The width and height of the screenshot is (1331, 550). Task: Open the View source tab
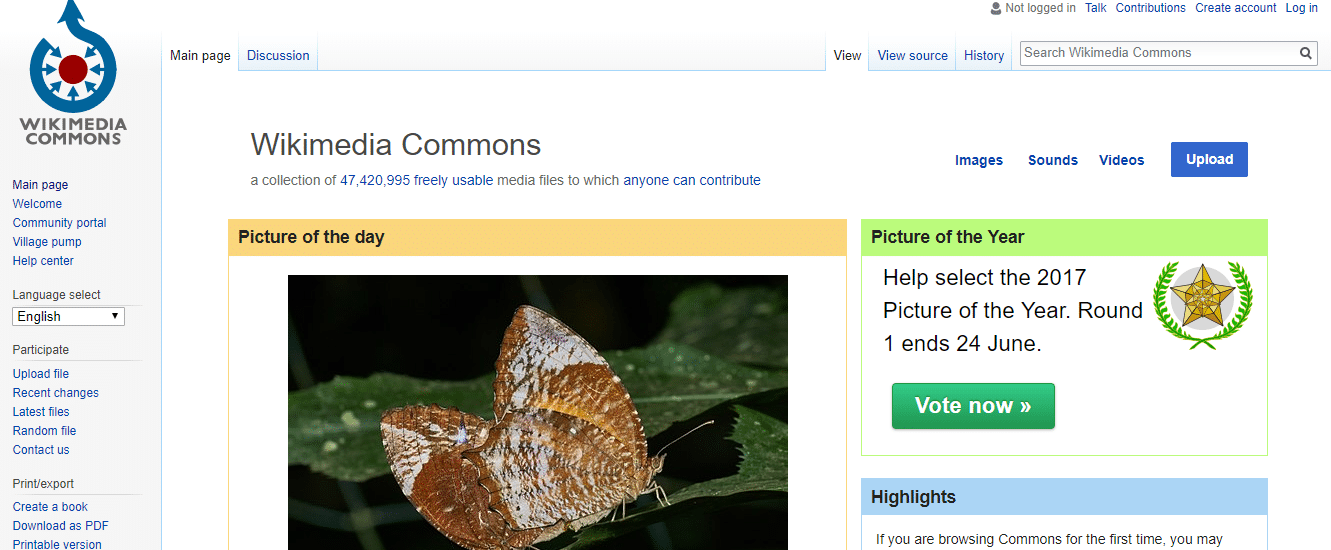point(912,56)
